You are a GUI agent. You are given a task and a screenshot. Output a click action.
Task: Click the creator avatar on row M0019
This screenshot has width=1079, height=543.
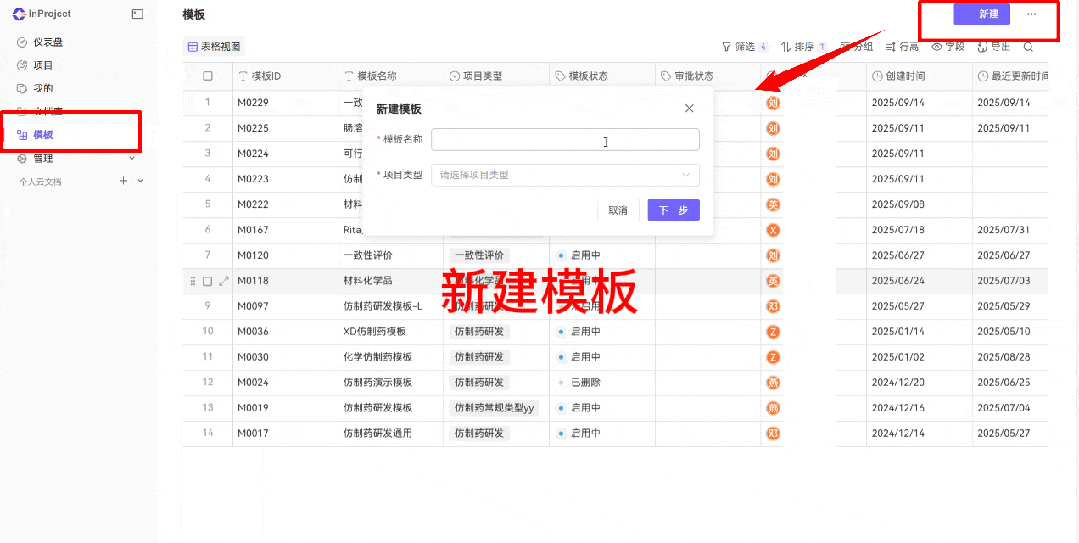(x=773, y=408)
